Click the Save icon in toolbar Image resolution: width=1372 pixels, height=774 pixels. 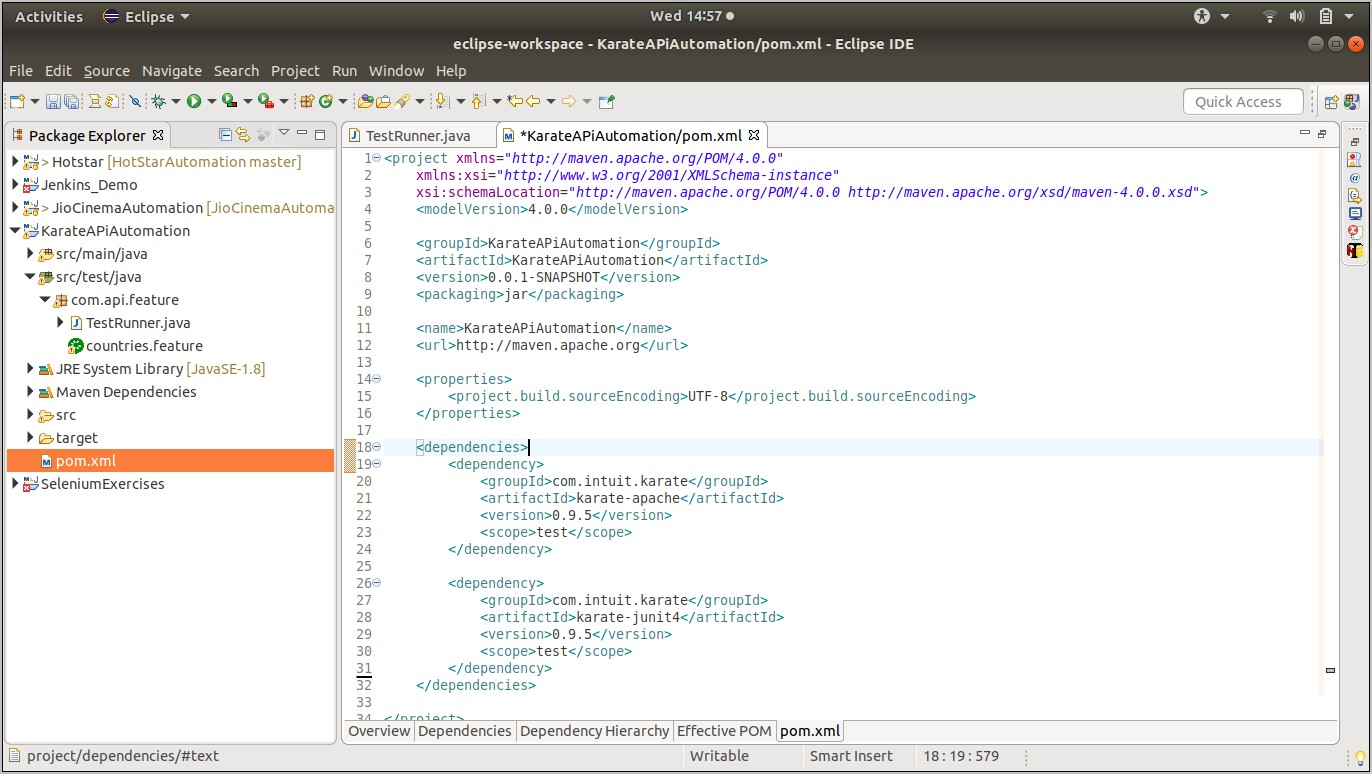click(x=53, y=101)
